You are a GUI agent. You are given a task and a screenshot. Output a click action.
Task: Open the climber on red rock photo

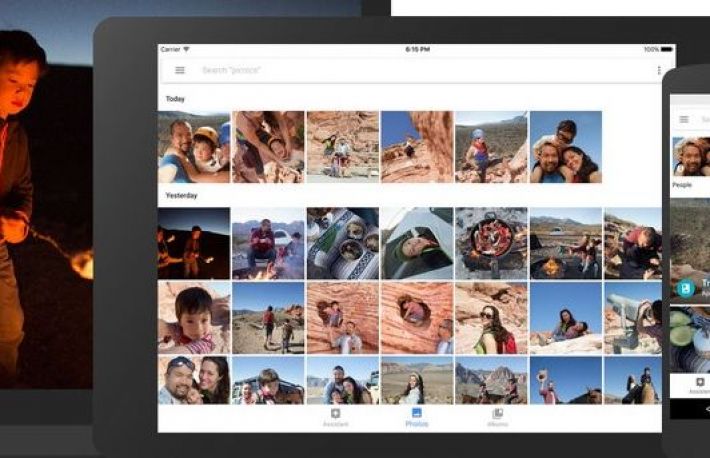point(416,146)
